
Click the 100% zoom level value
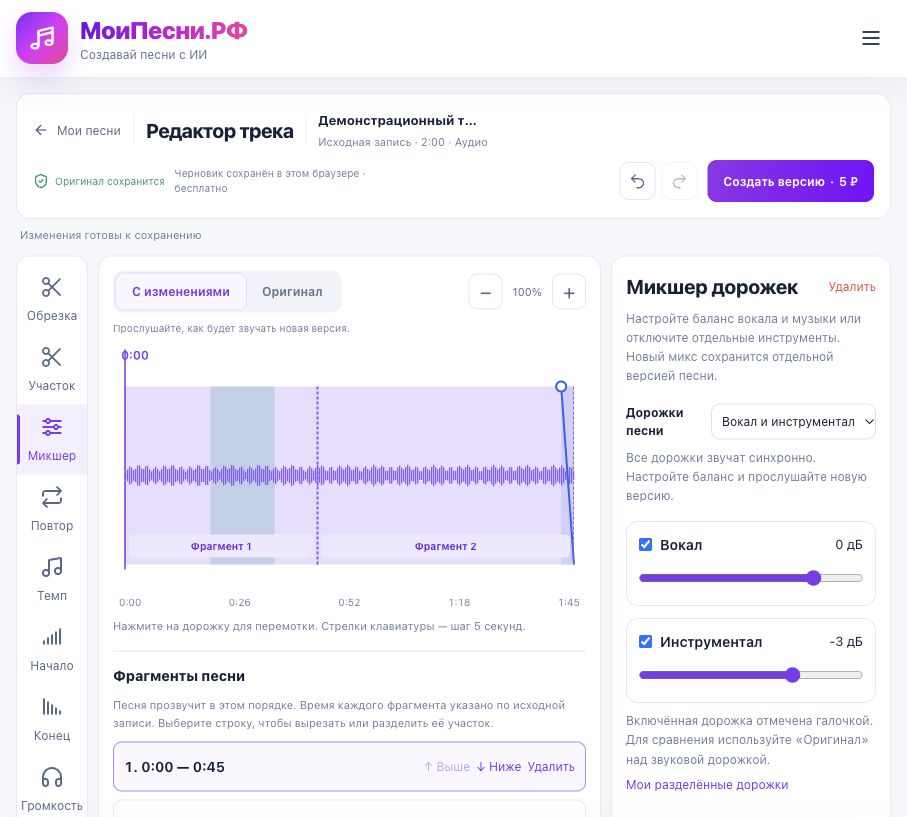pyautogui.click(x=527, y=293)
